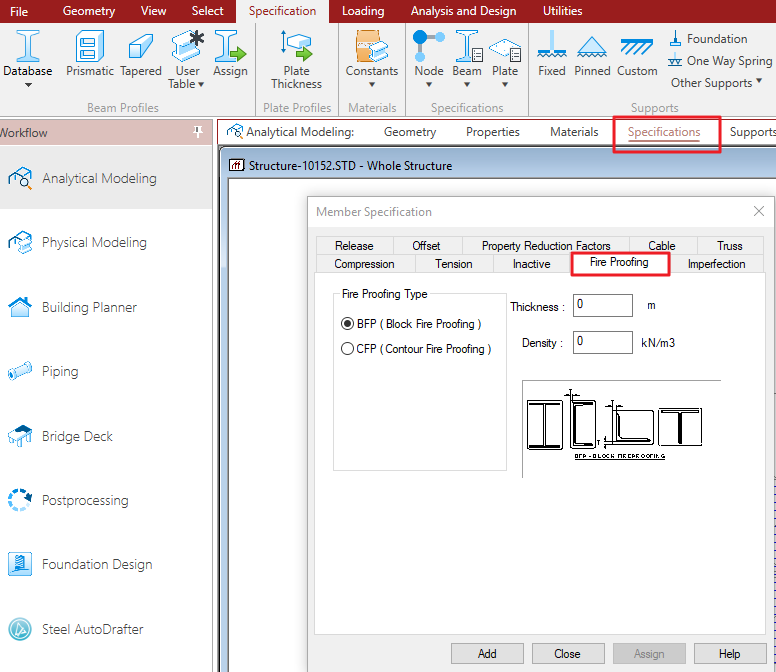
Task: Click the Assign beam profile icon
Action: 230,52
